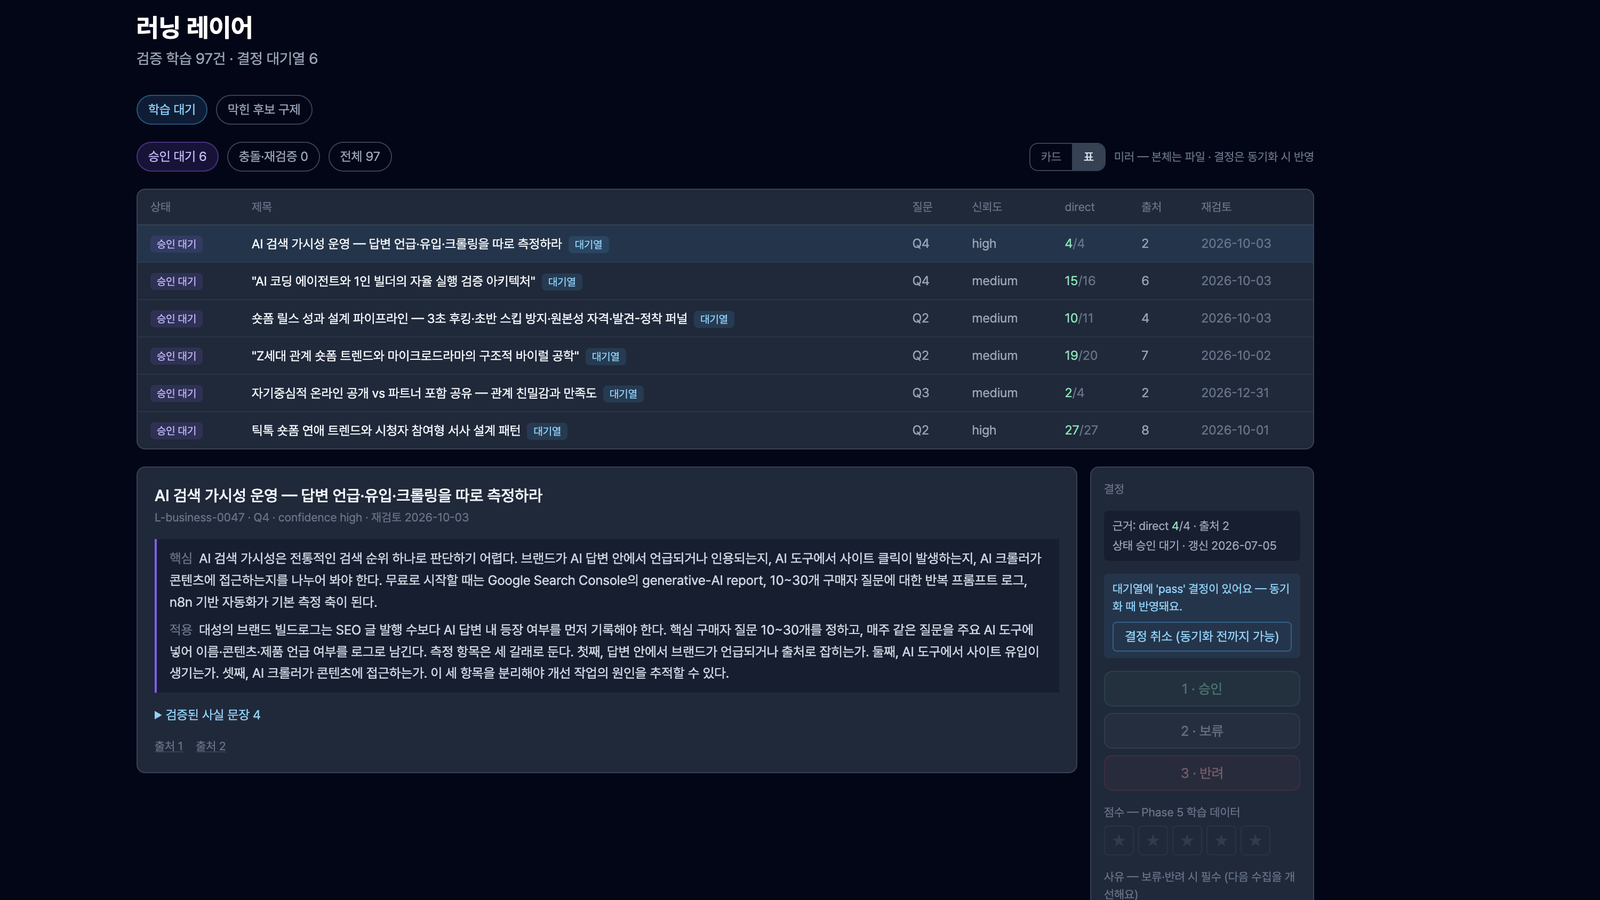Click date 2026-12-31 in table
1600x900 pixels.
point(1235,393)
